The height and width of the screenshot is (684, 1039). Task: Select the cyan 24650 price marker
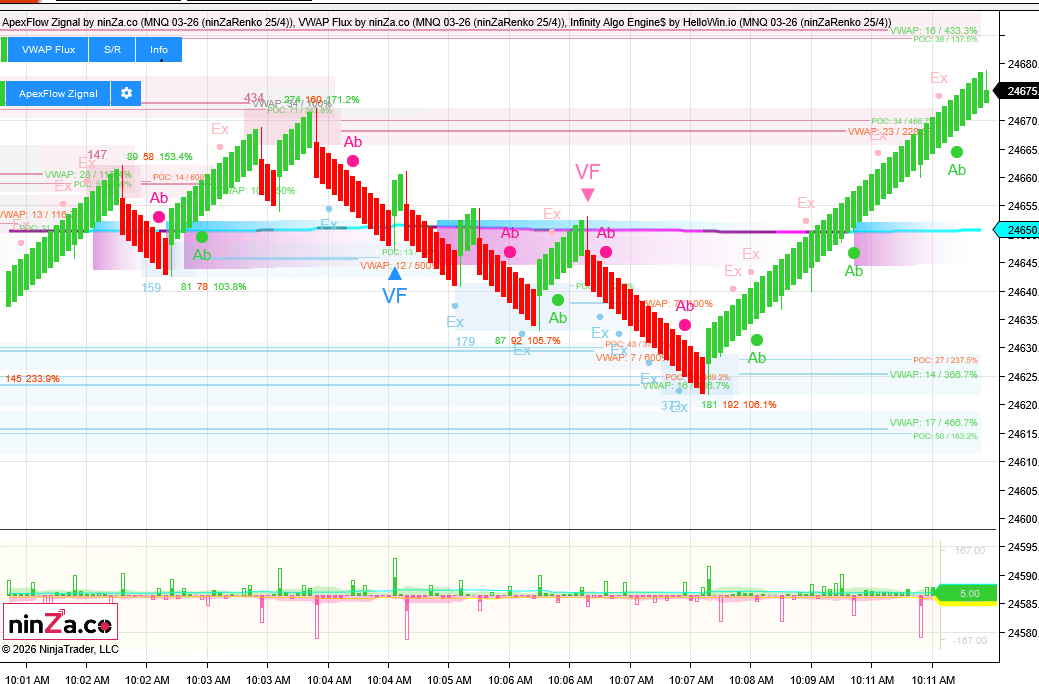click(x=1017, y=230)
